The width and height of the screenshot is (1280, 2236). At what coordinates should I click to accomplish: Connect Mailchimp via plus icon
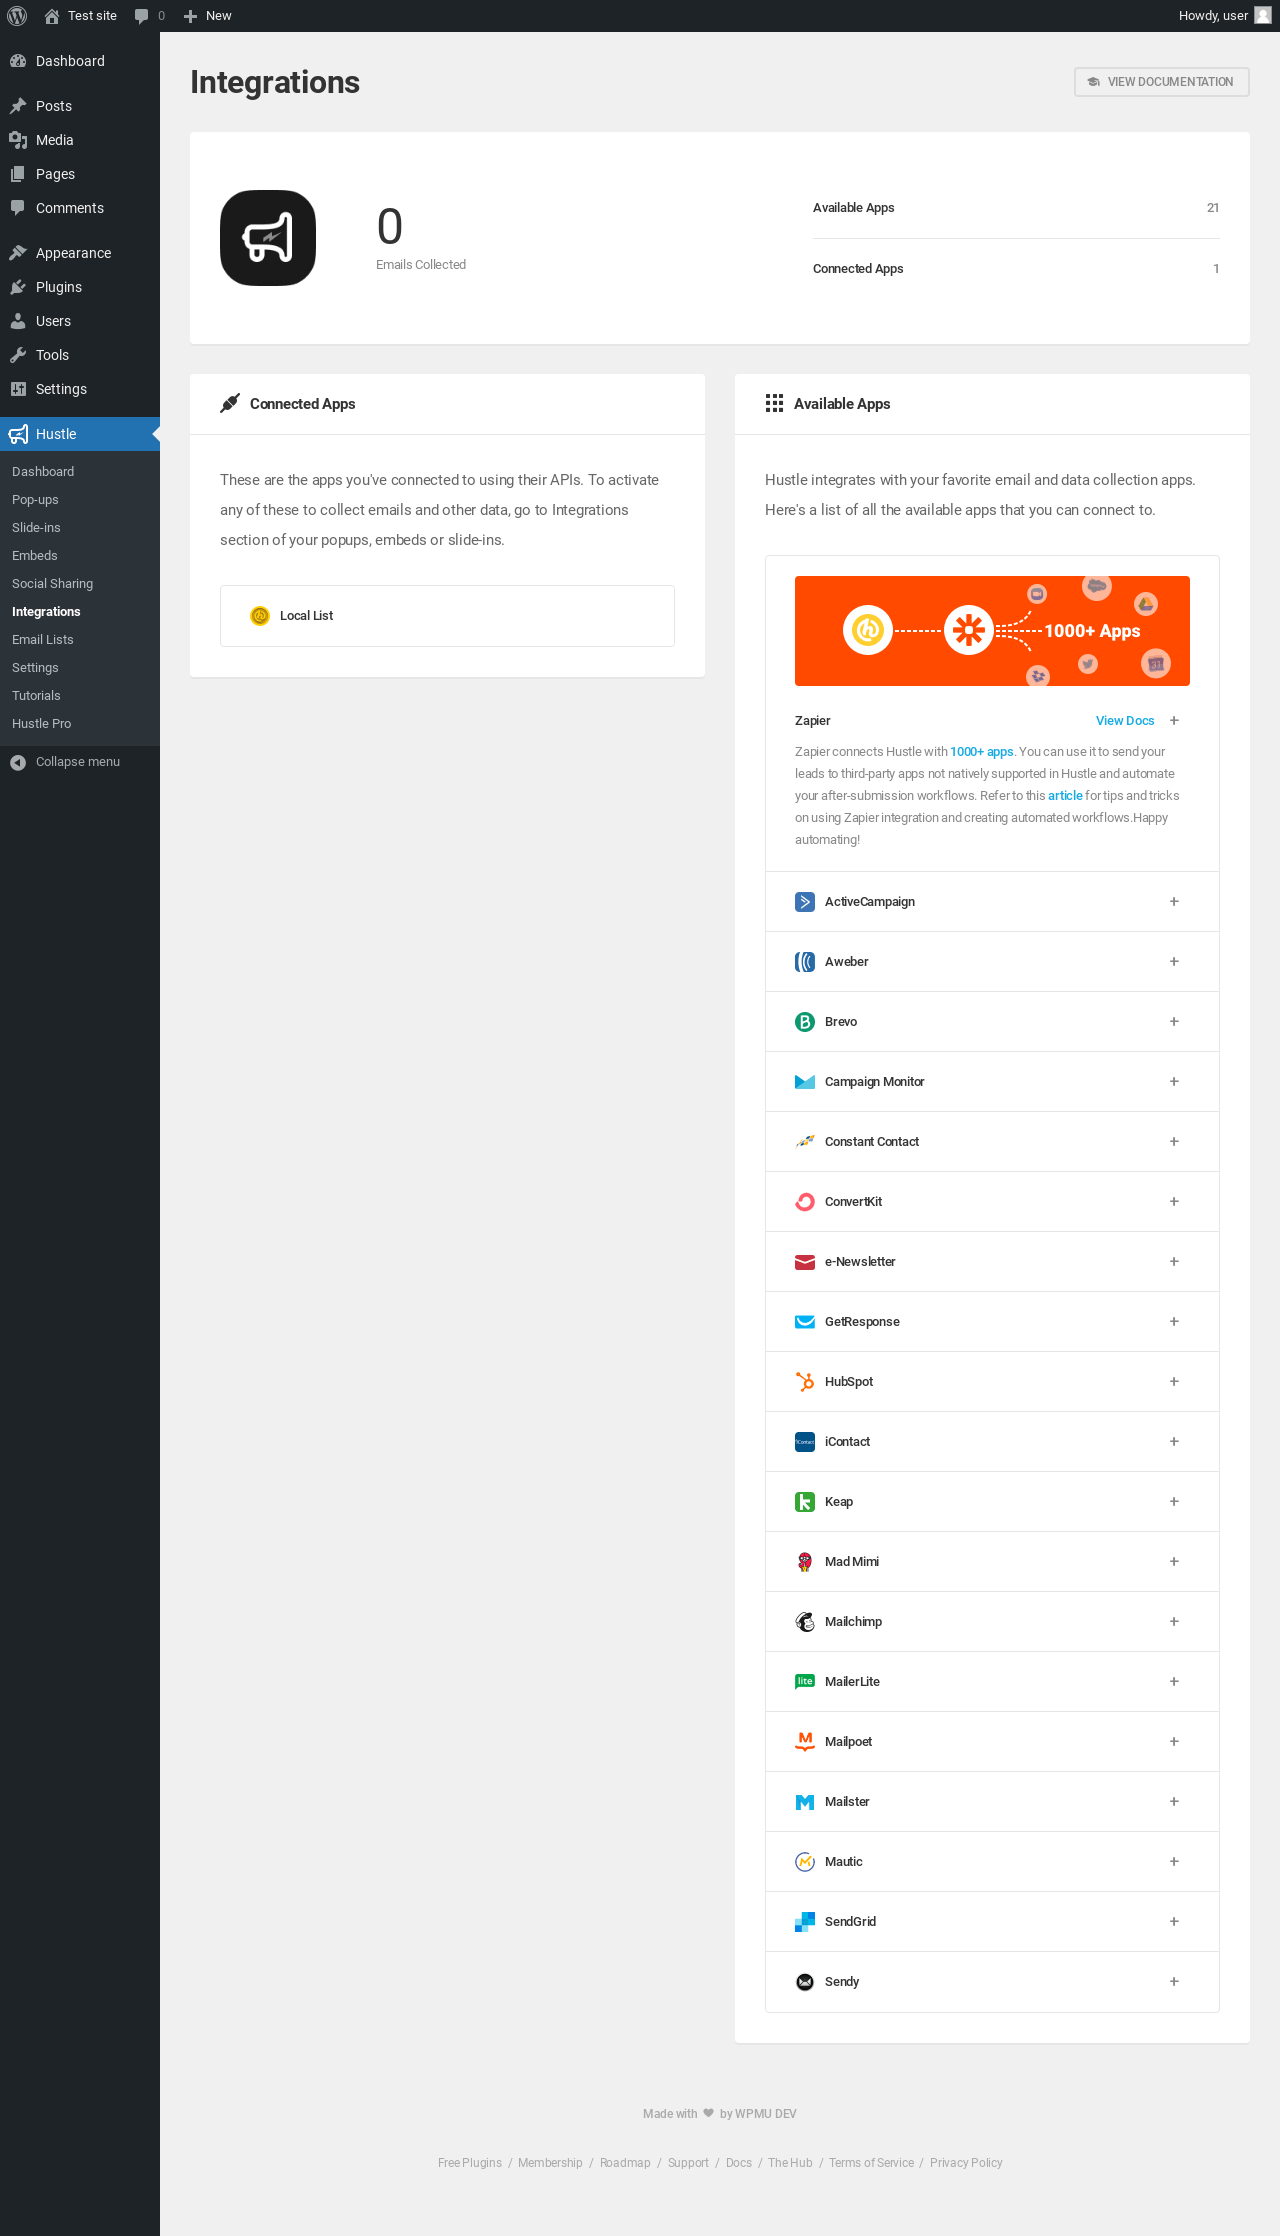click(x=1174, y=1622)
